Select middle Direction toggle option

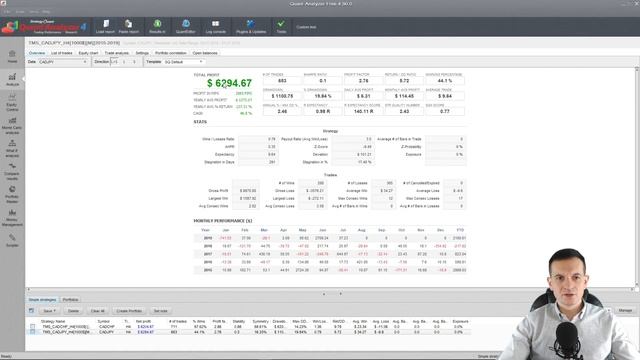(x=124, y=62)
